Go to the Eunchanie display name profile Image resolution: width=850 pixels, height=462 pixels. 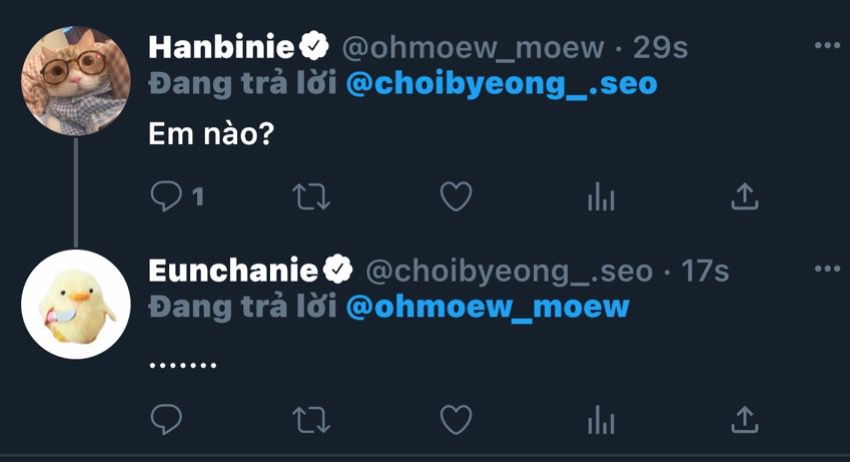click(x=233, y=270)
